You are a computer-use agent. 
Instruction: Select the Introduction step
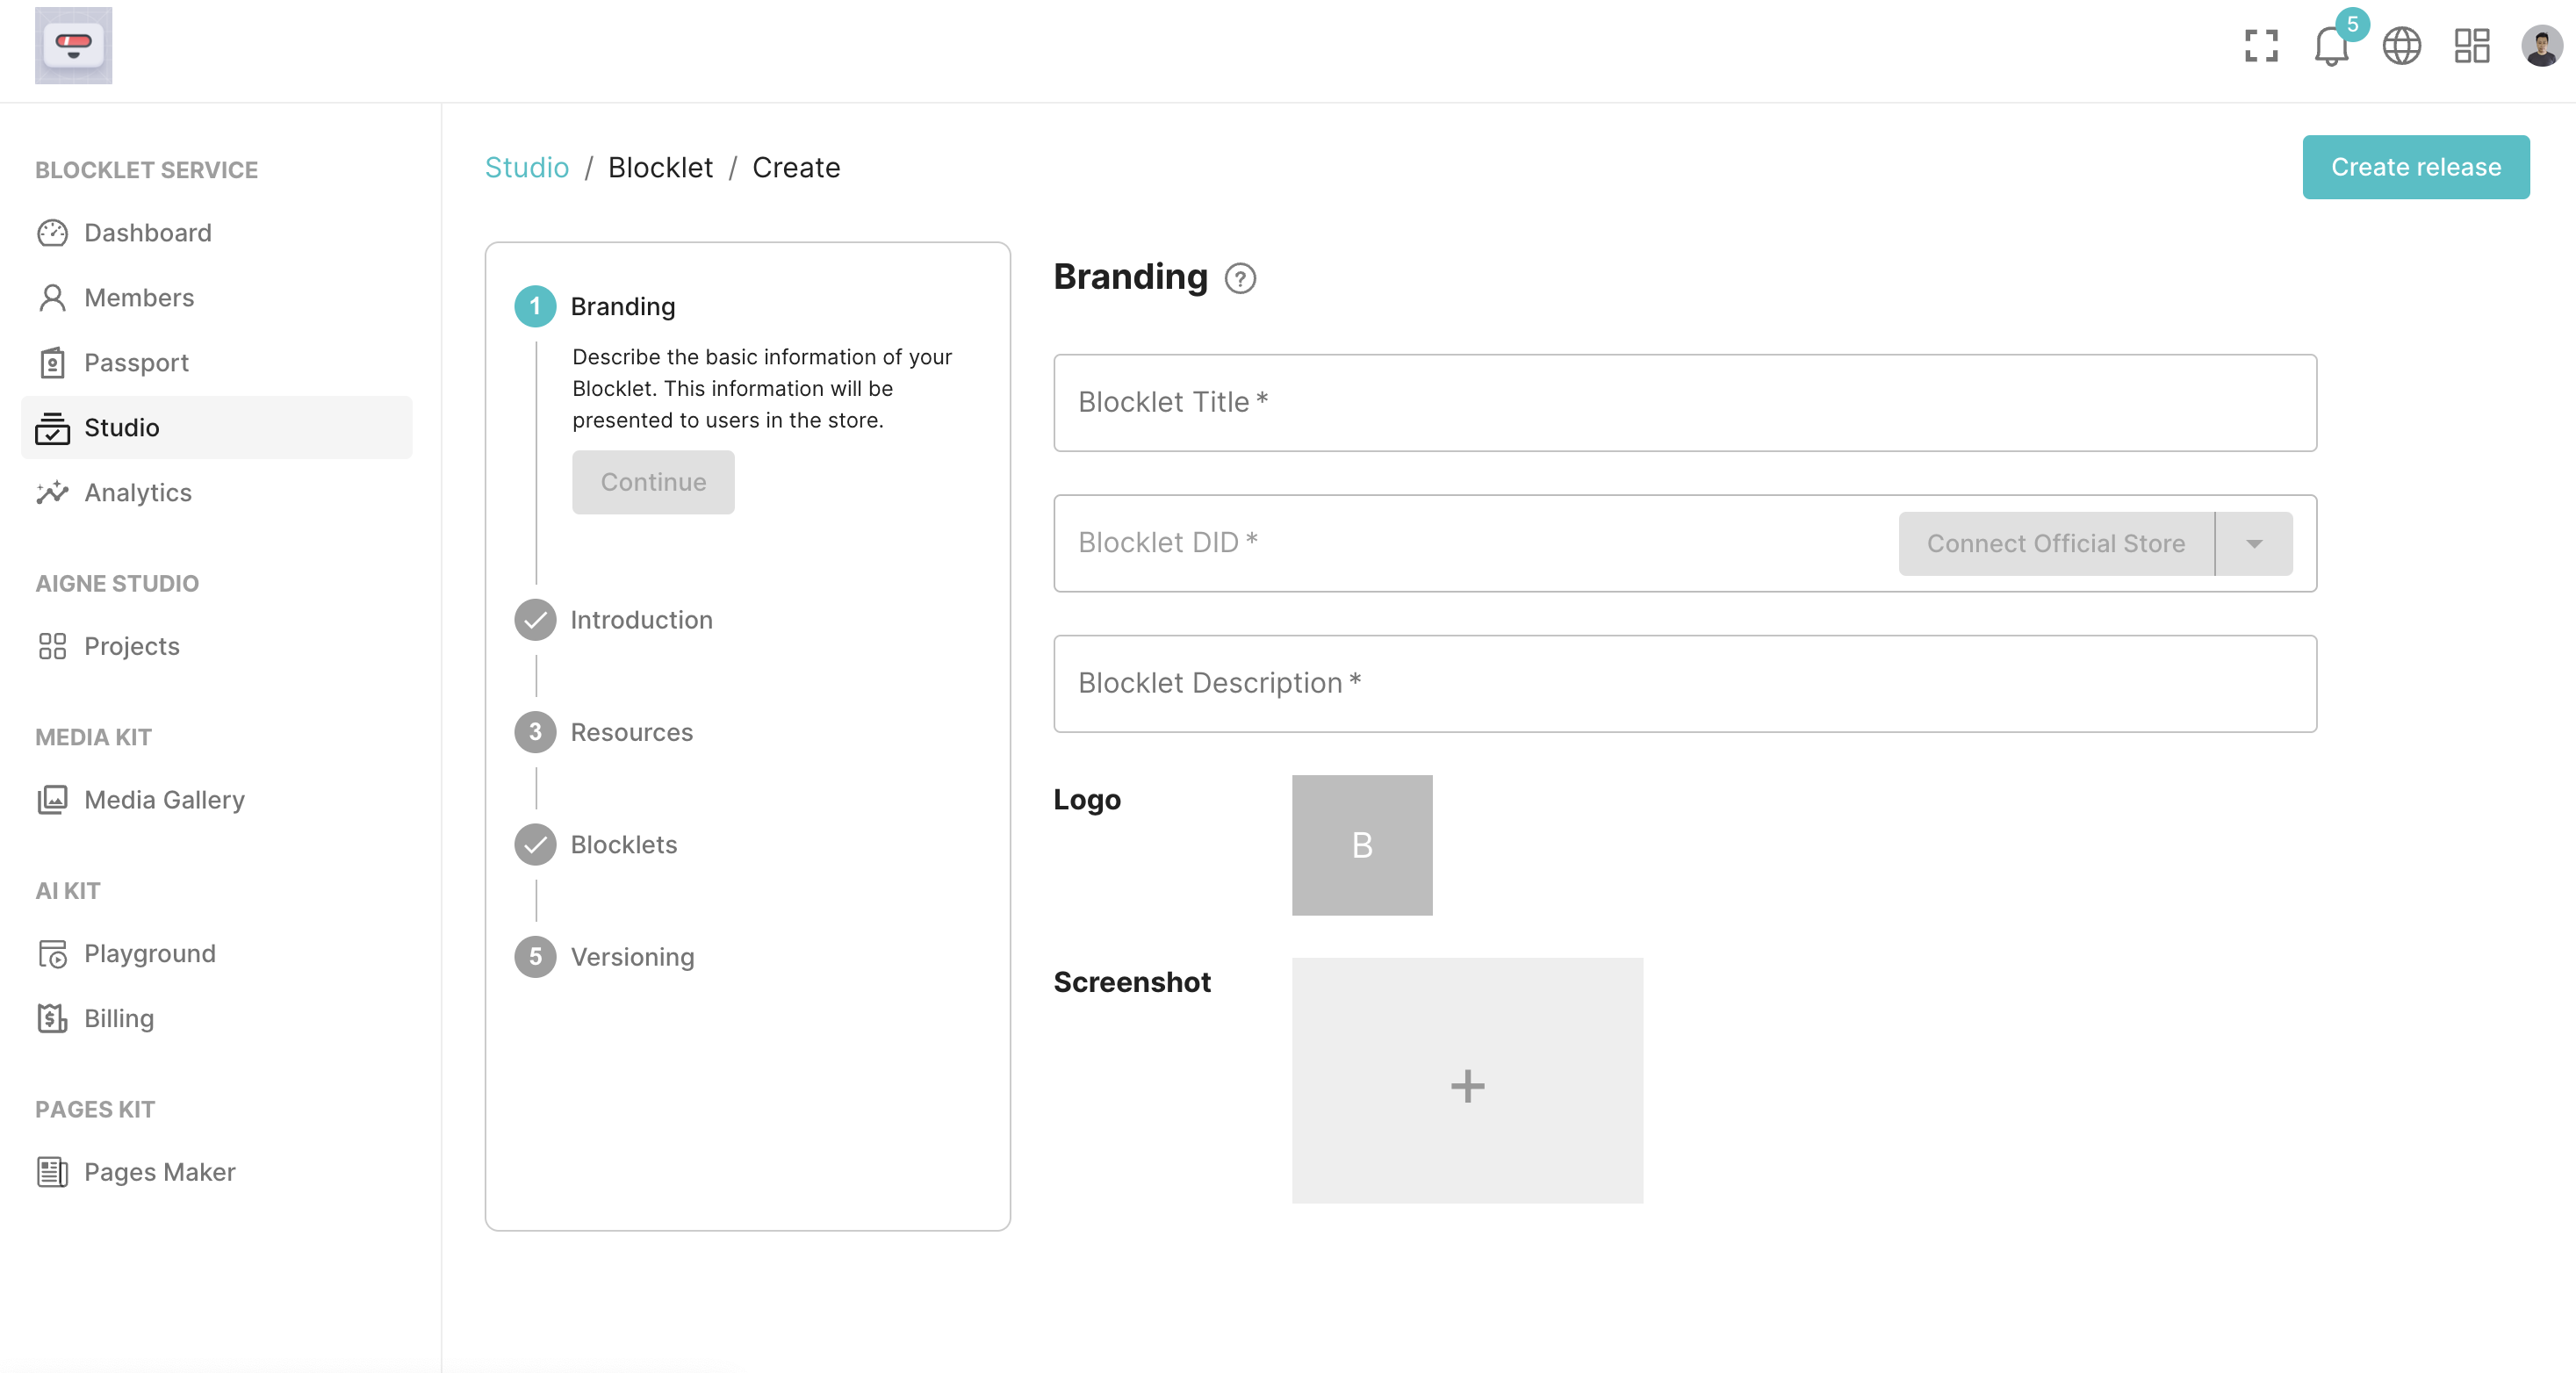(641, 620)
